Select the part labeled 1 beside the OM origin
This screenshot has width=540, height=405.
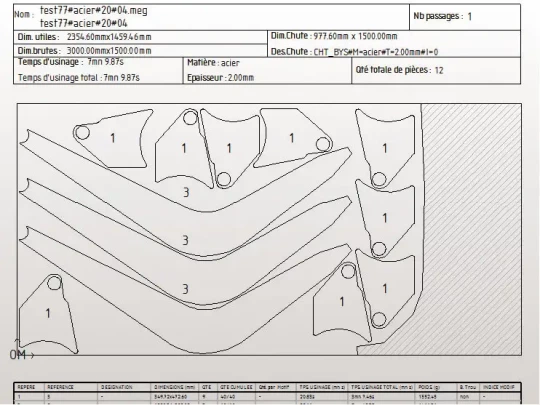(x=48, y=313)
